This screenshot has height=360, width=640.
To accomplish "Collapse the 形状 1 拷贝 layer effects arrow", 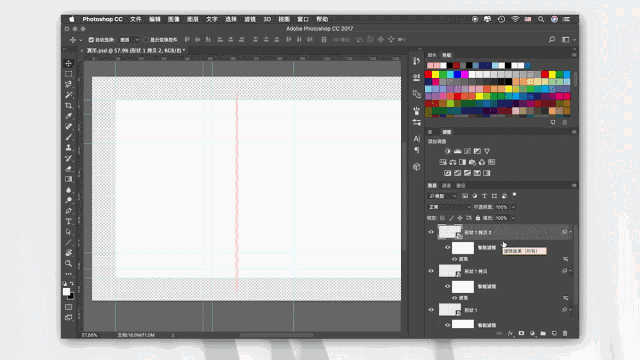I will tap(571, 271).
